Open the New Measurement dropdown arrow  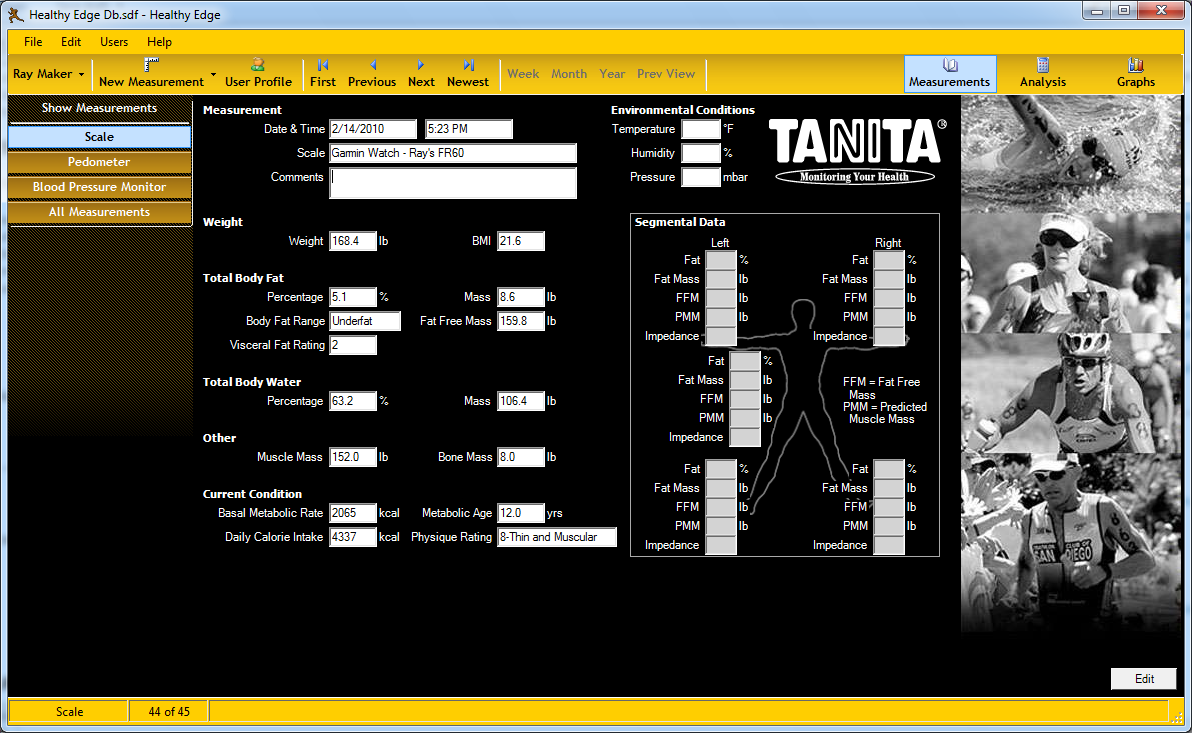214,74
